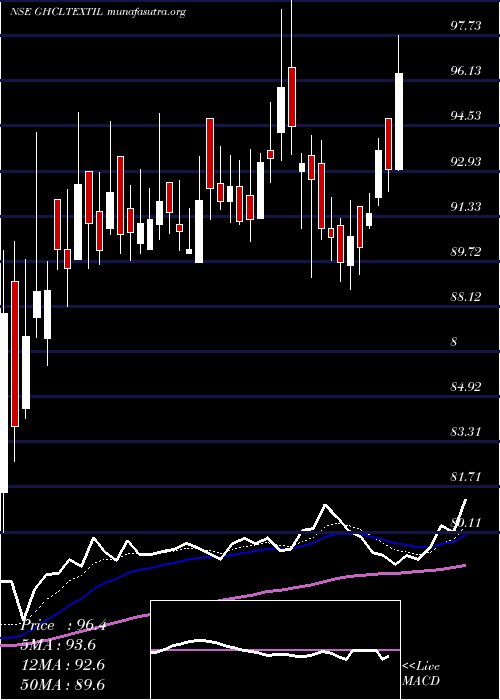Click the <<Live MACD label
This screenshot has height=700, width=500.
(421, 674)
